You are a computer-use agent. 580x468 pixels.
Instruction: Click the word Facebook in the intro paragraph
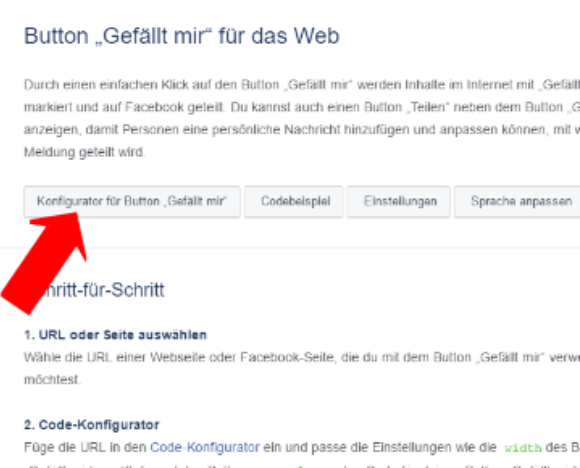pos(154,107)
